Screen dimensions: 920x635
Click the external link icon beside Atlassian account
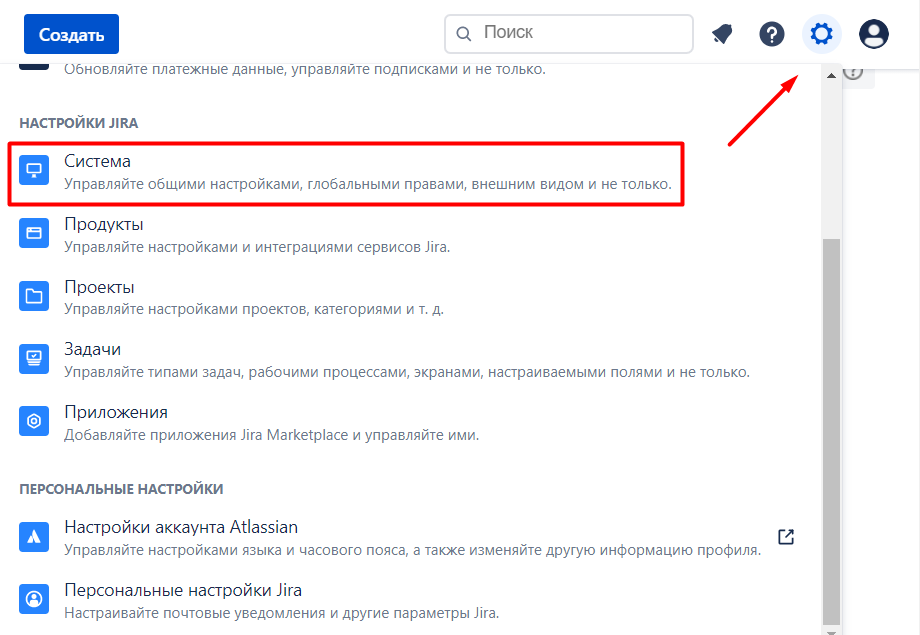pos(786,537)
